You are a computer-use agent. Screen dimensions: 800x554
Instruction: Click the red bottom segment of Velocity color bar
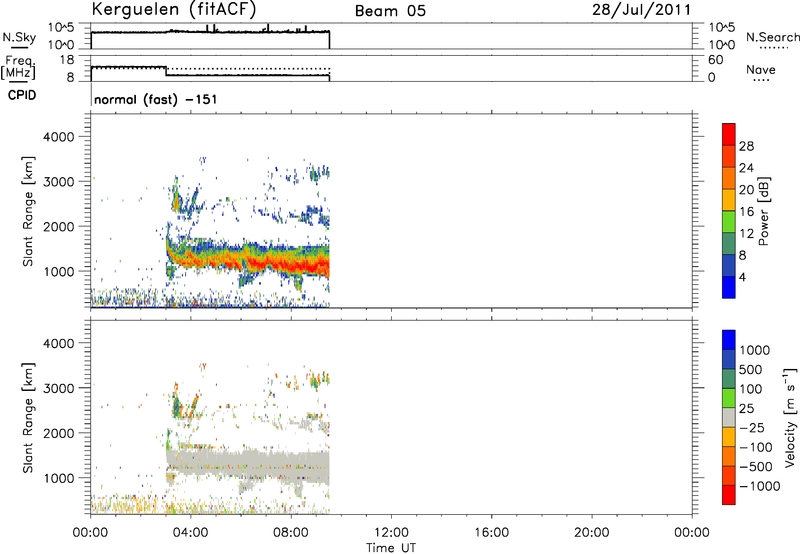click(729, 495)
